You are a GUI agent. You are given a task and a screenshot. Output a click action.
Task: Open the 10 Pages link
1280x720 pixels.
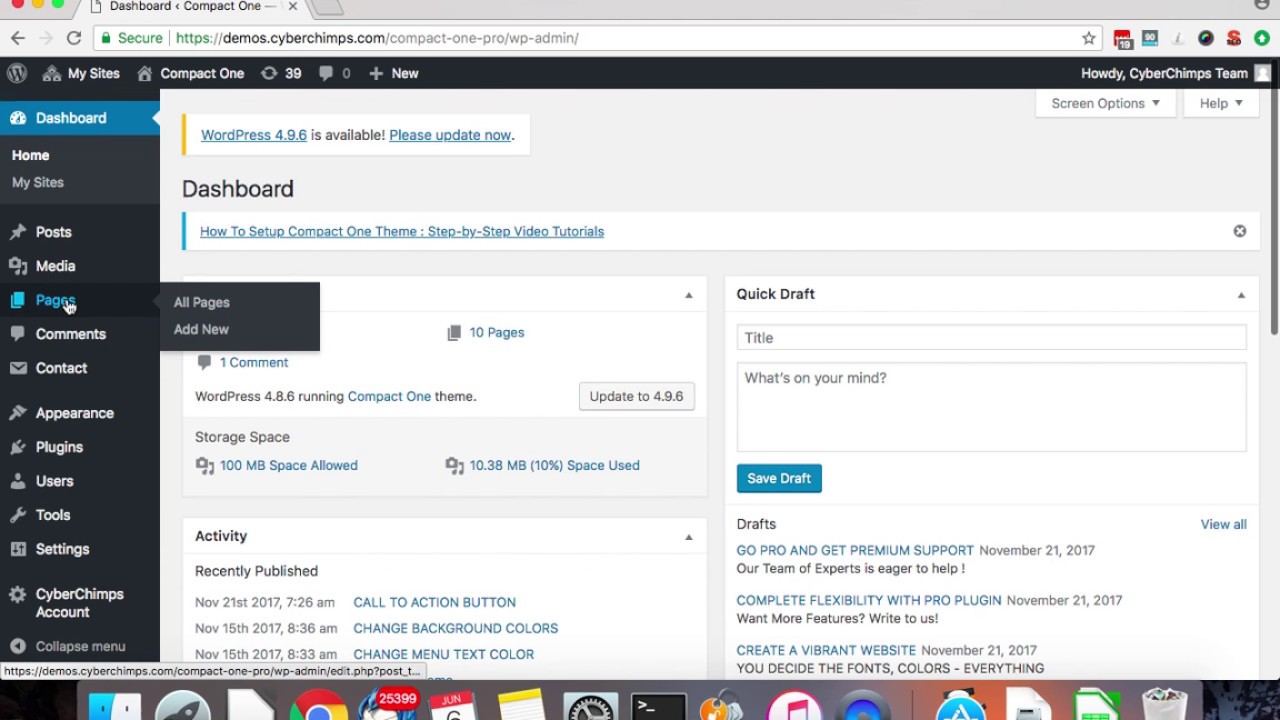[497, 332]
